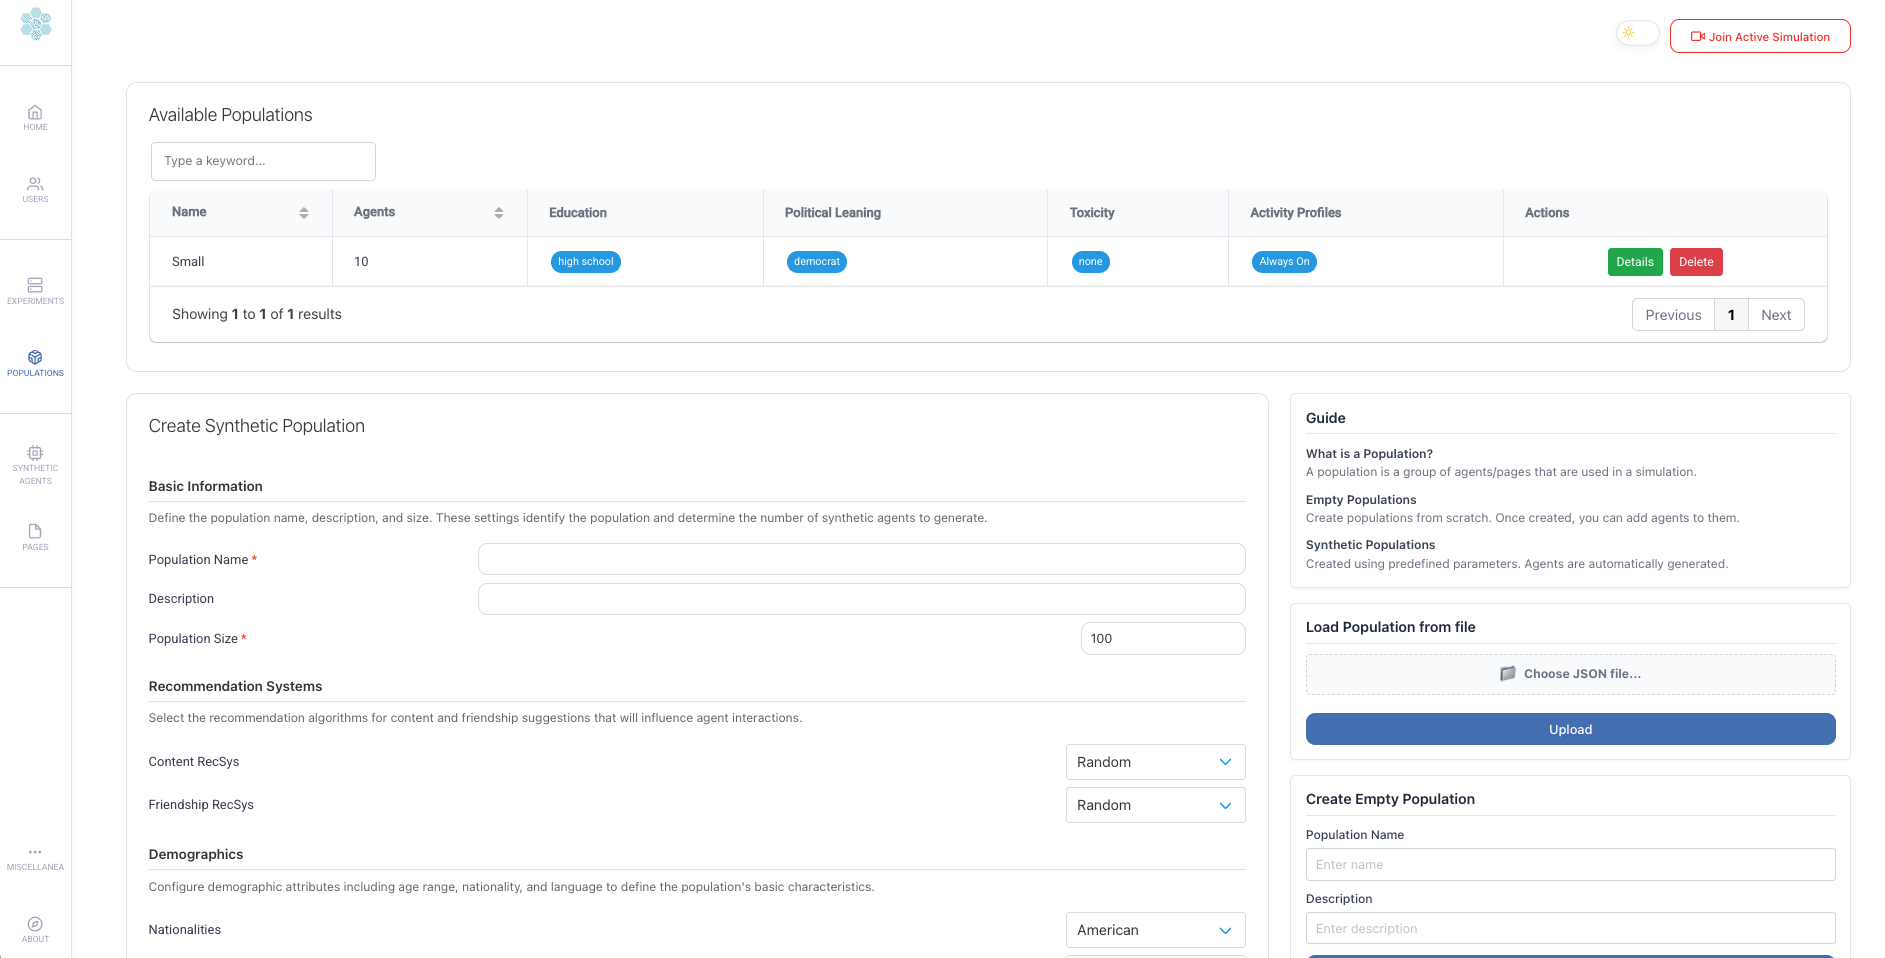Open Pages section in sidebar
The image size is (1885, 958).
point(35,537)
